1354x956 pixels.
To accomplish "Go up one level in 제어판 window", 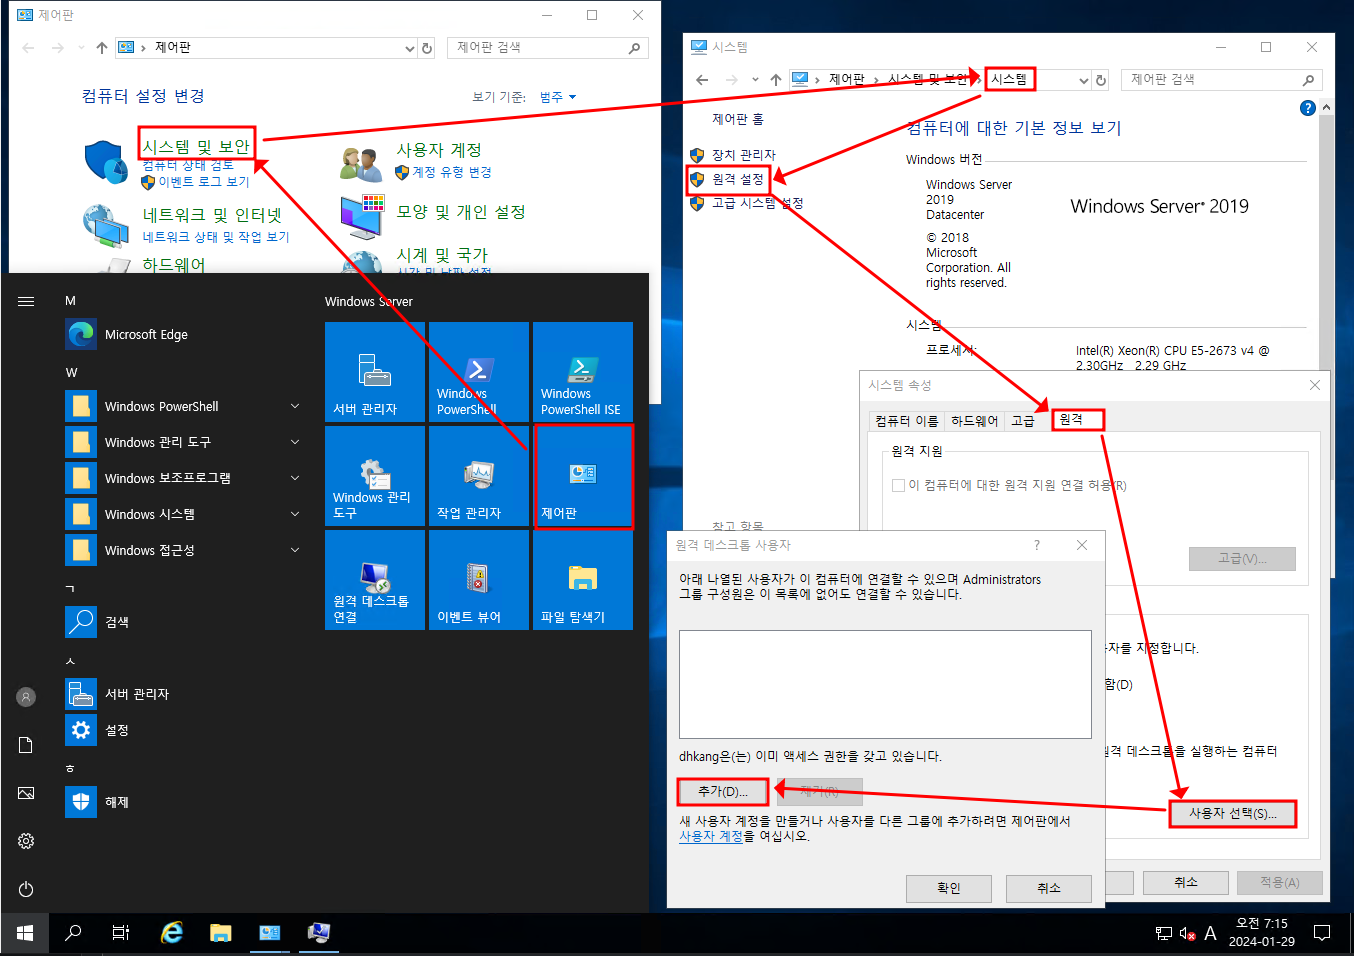I will [x=102, y=48].
